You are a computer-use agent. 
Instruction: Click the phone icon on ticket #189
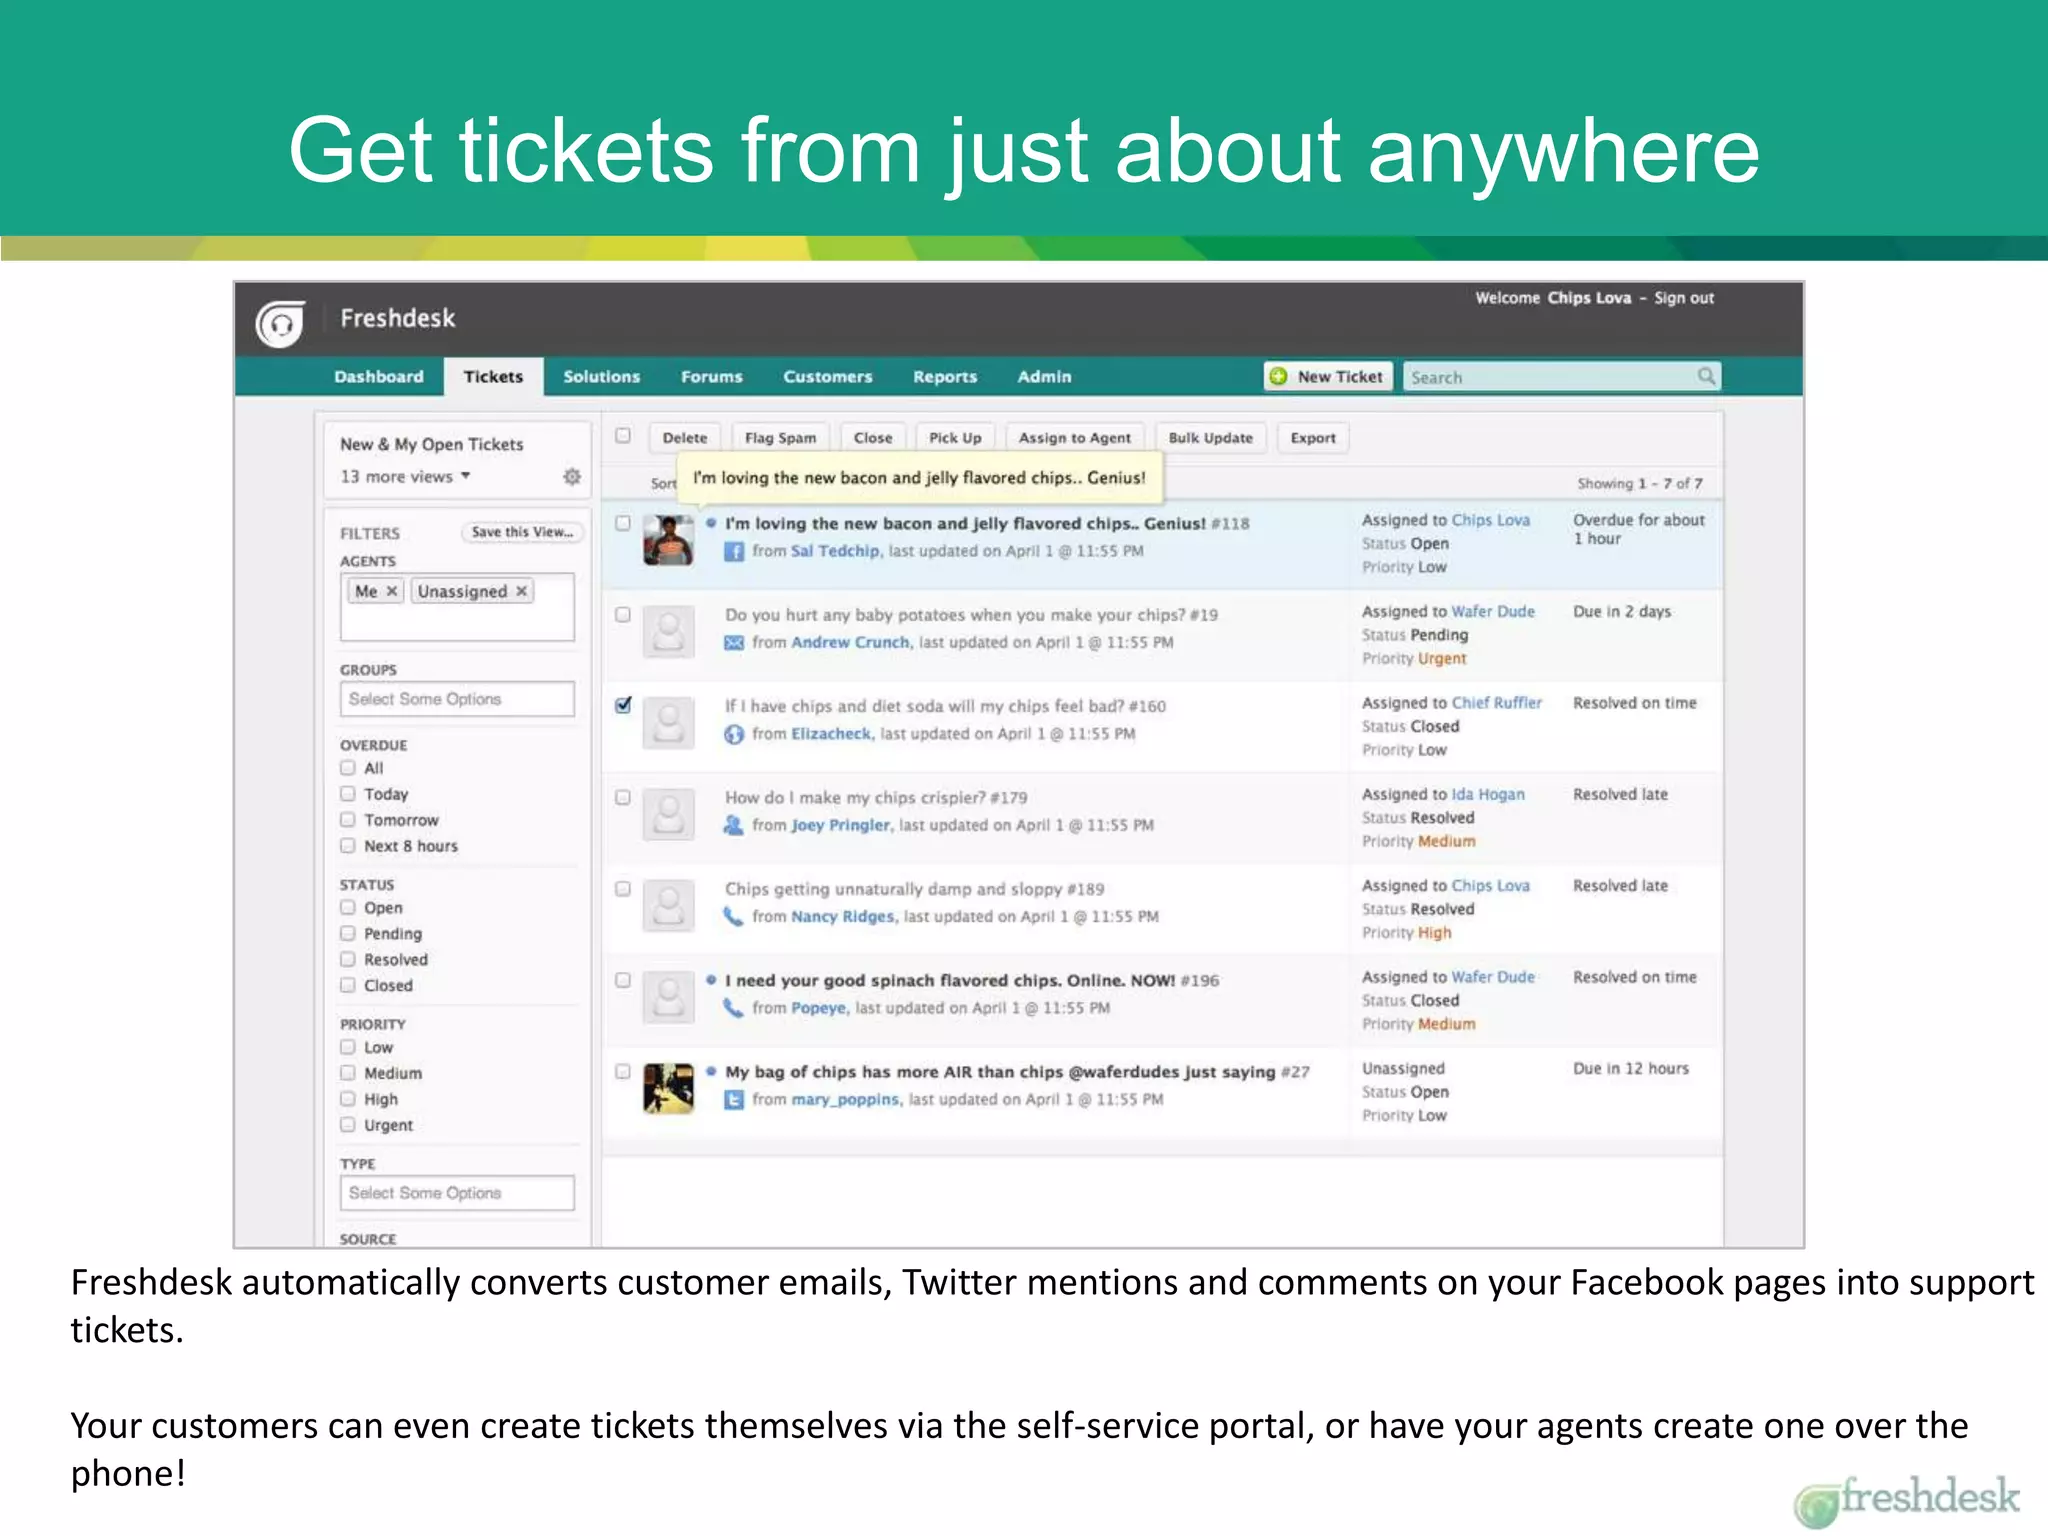click(x=734, y=916)
